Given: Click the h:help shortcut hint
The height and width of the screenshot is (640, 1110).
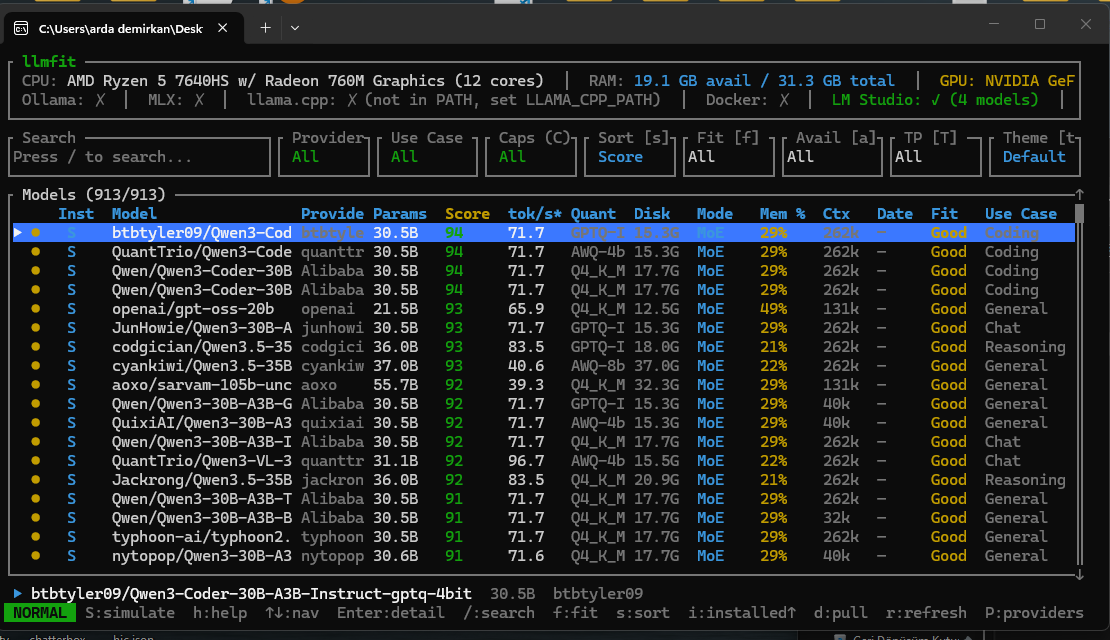Looking at the screenshot, I should pyautogui.click(x=220, y=613).
